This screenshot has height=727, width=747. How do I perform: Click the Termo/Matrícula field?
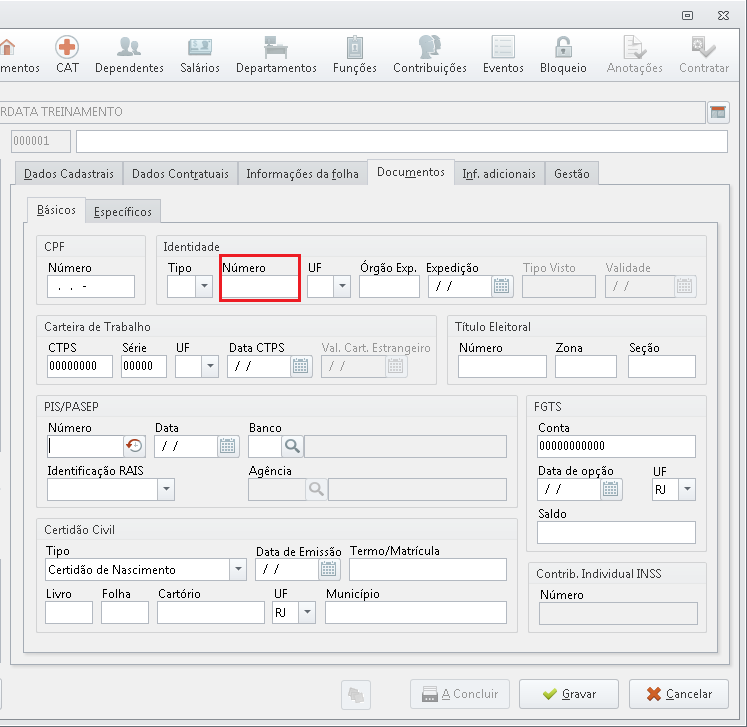coord(428,569)
